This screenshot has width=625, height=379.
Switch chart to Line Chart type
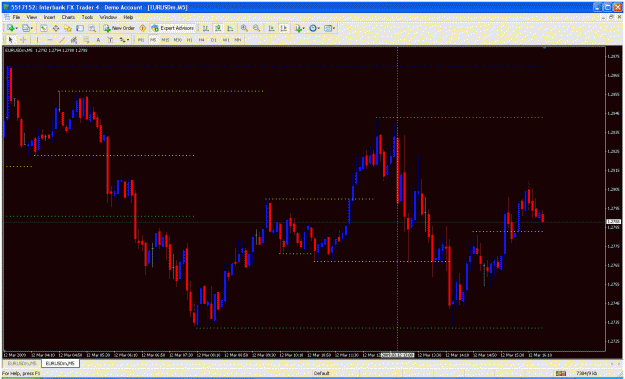(230, 28)
